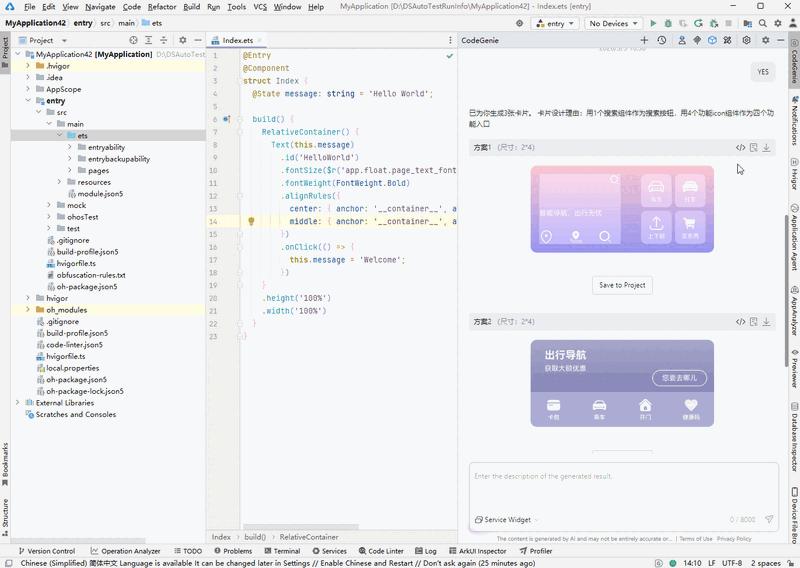Viewport: 800px width, 568px height.
Task: Open the Refactor menu
Action: click(162, 6)
